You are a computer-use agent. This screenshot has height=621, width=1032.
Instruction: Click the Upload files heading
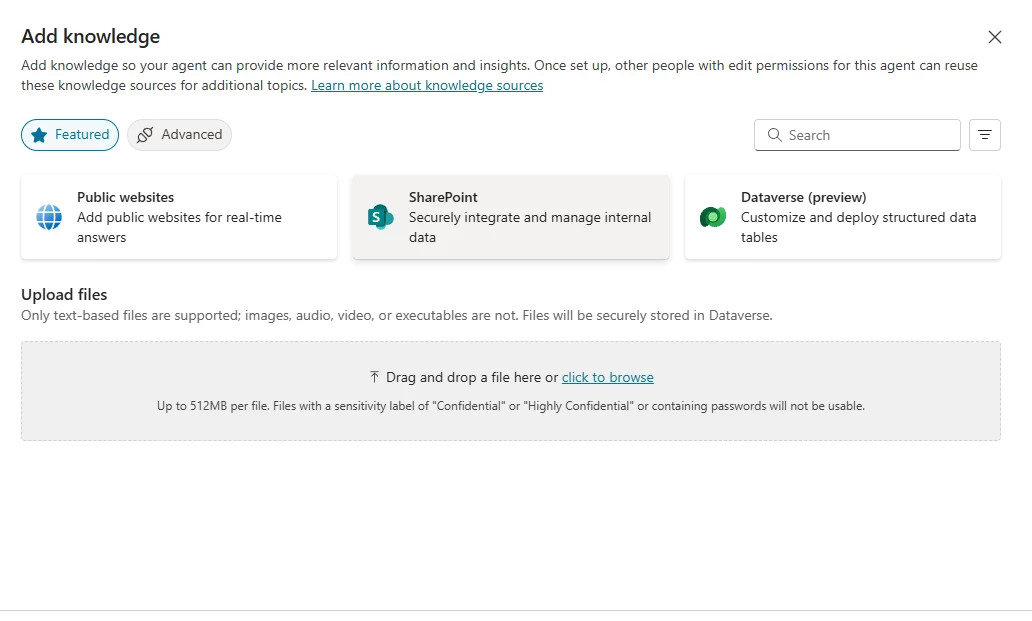click(x=64, y=295)
